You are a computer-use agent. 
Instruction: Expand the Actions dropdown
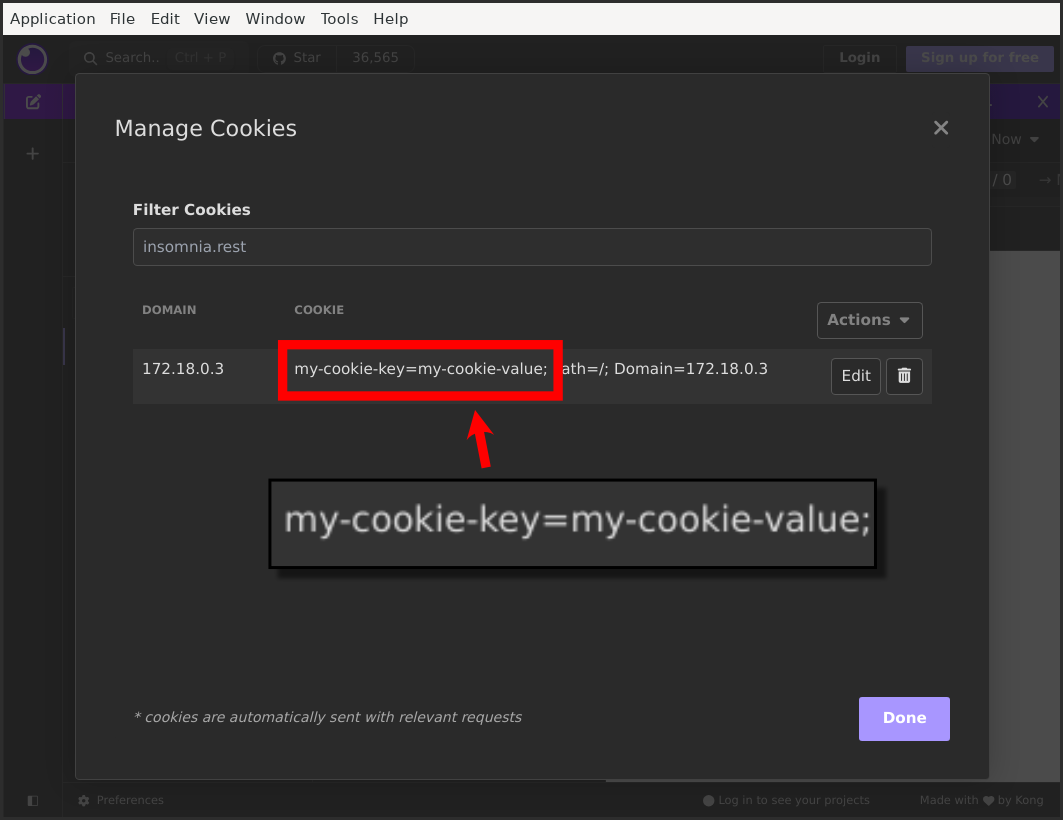[869, 320]
